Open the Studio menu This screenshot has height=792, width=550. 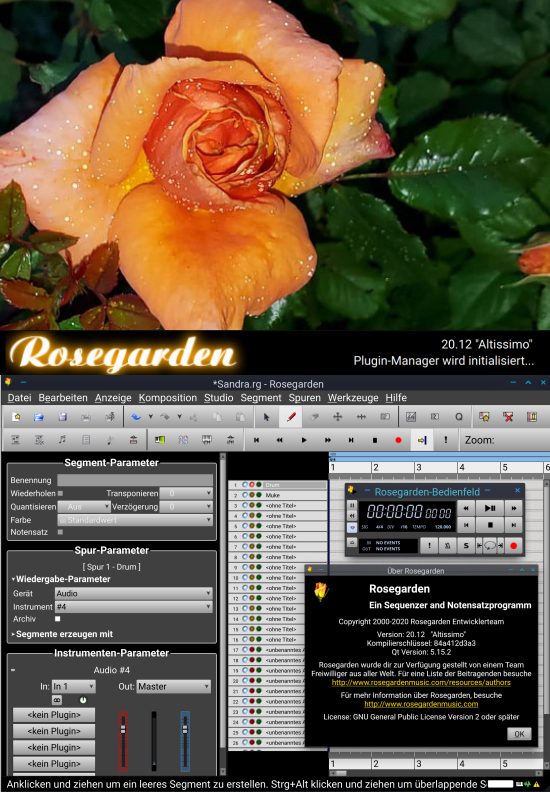click(219, 398)
